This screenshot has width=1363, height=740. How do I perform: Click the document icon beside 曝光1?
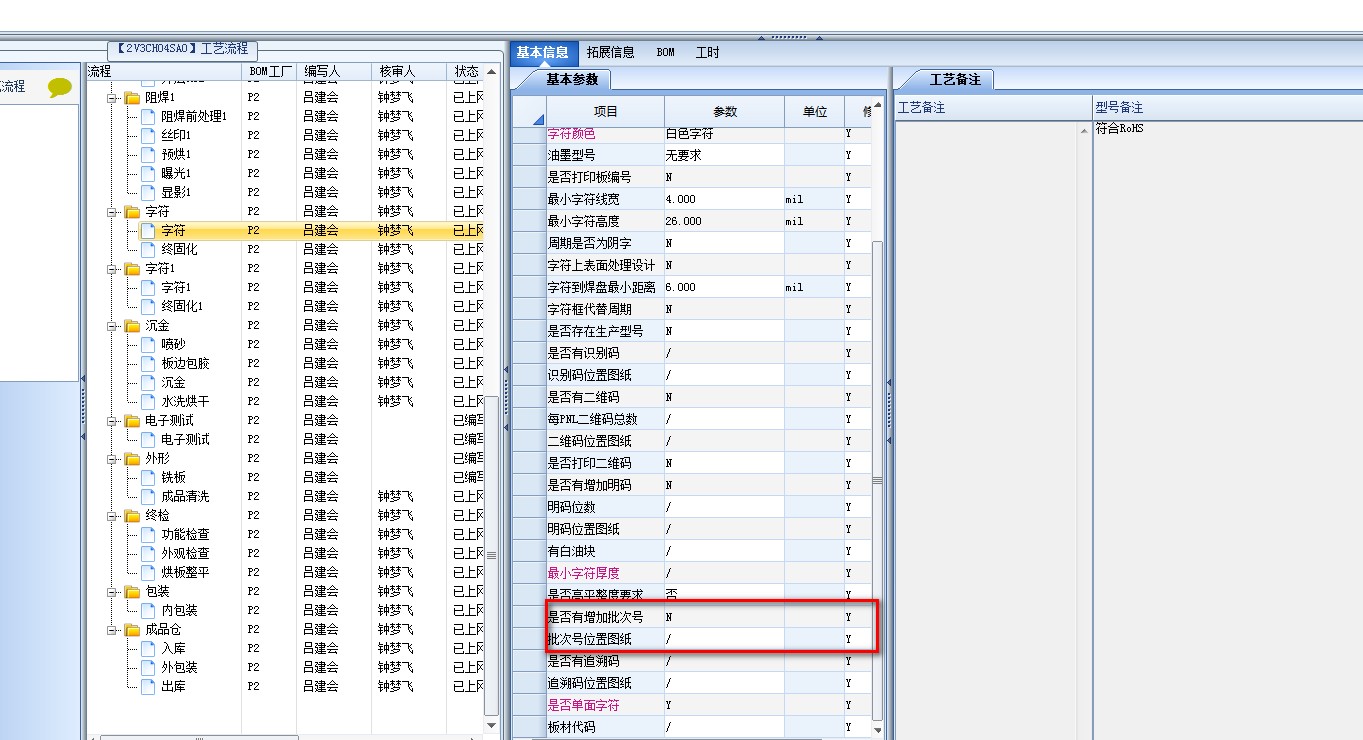[x=148, y=173]
